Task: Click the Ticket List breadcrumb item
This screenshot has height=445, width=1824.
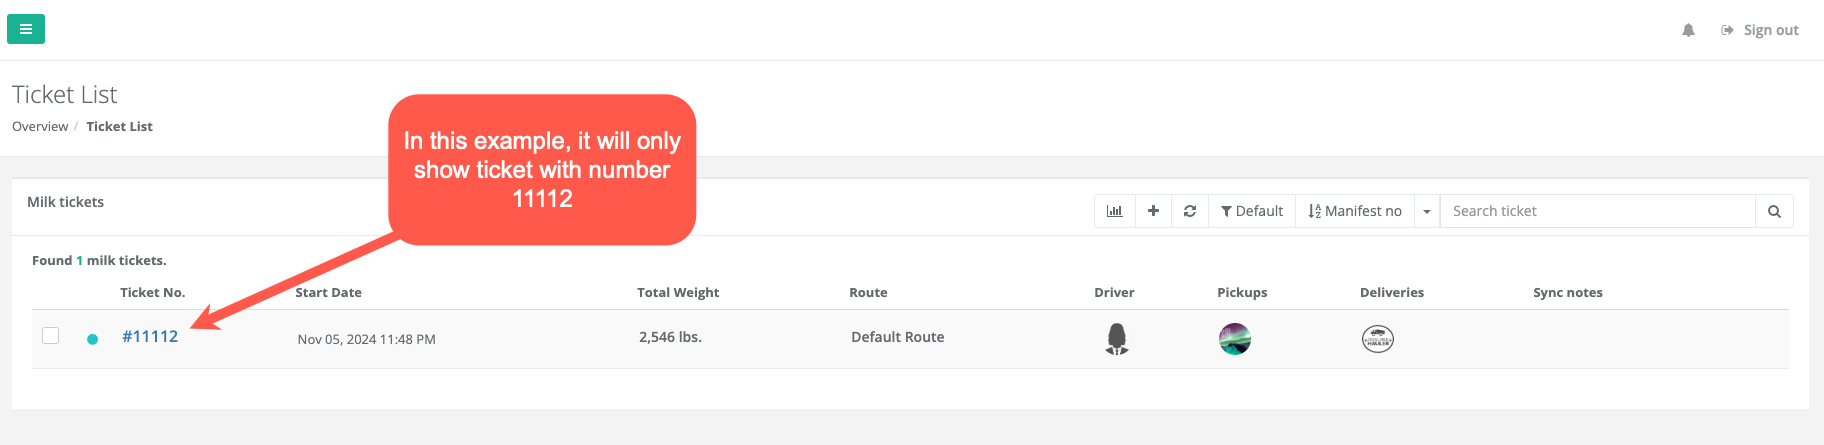Action: point(120,126)
